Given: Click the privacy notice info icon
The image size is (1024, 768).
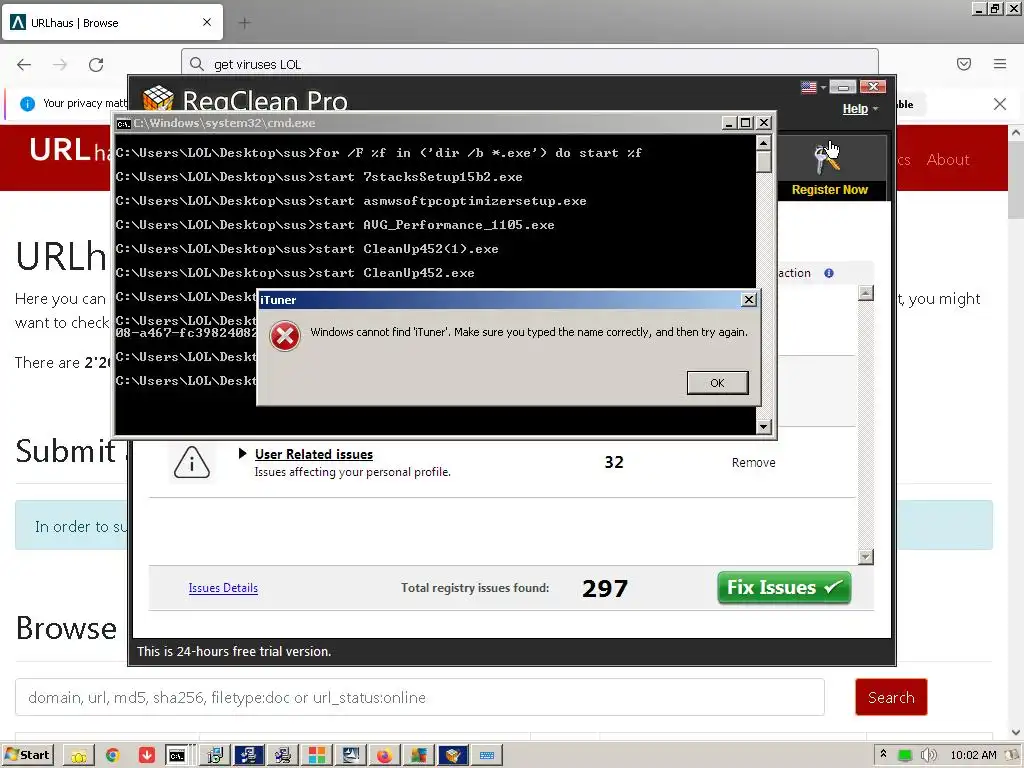Looking at the screenshot, I should [27, 103].
